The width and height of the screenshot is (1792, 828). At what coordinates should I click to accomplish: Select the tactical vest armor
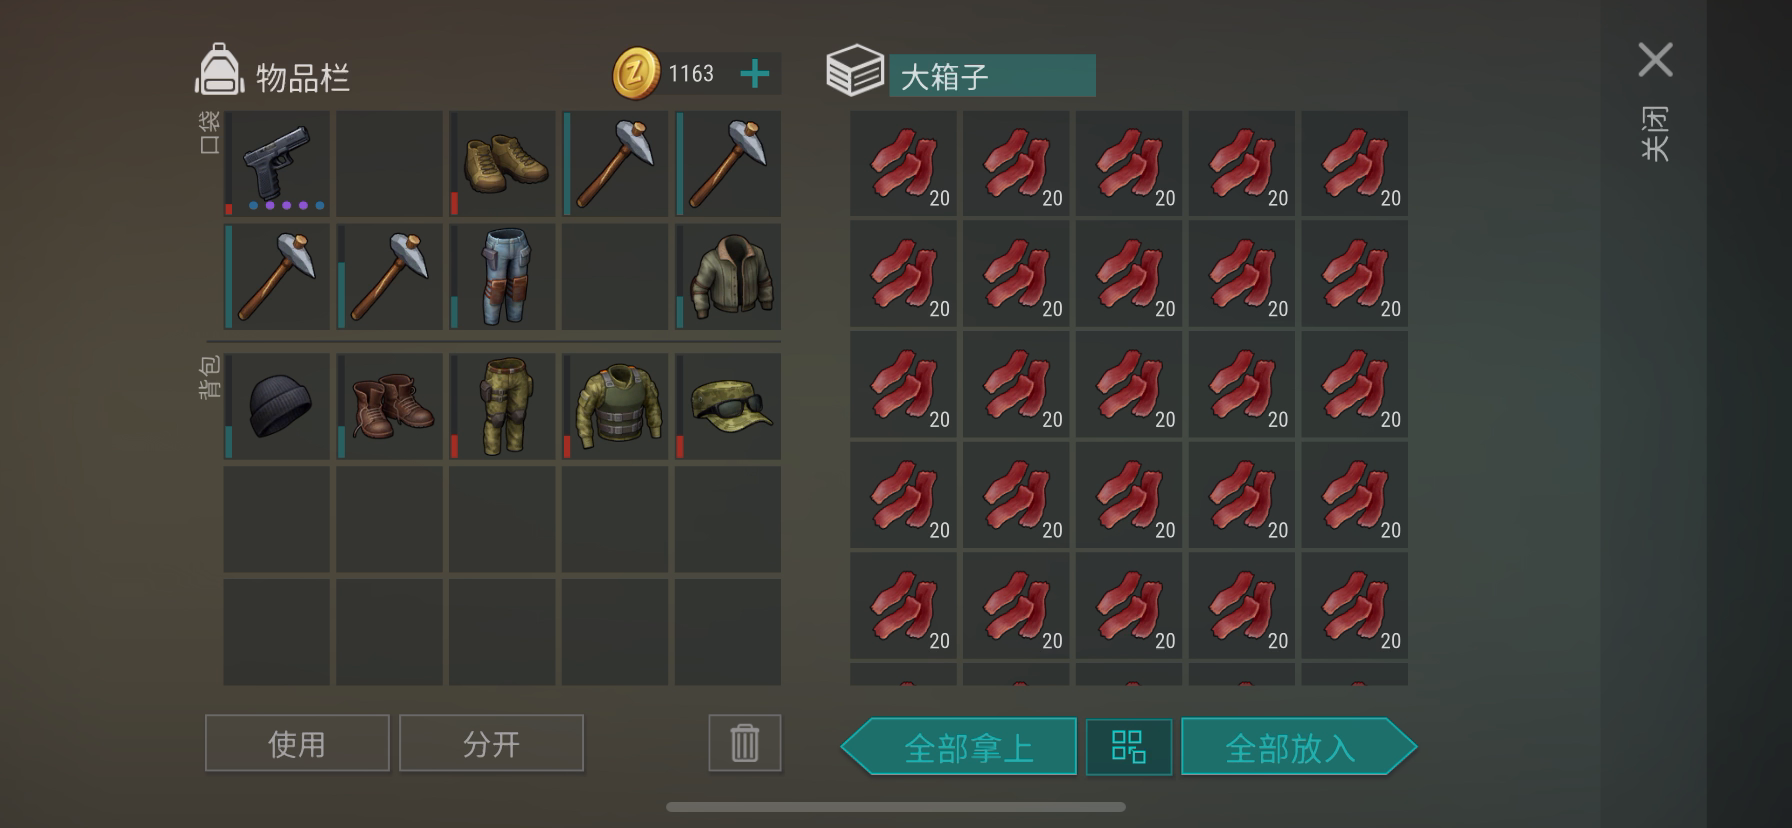pyautogui.click(x=615, y=406)
